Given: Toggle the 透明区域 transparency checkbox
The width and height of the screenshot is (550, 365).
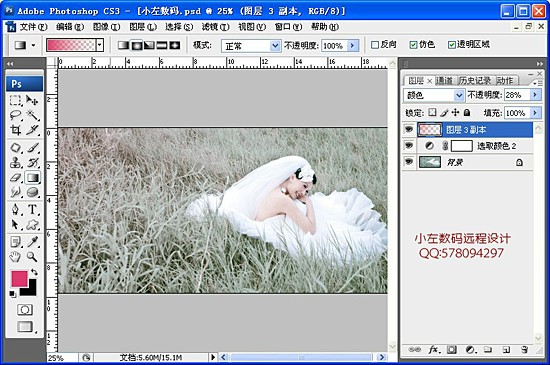Looking at the screenshot, I should (x=452, y=45).
